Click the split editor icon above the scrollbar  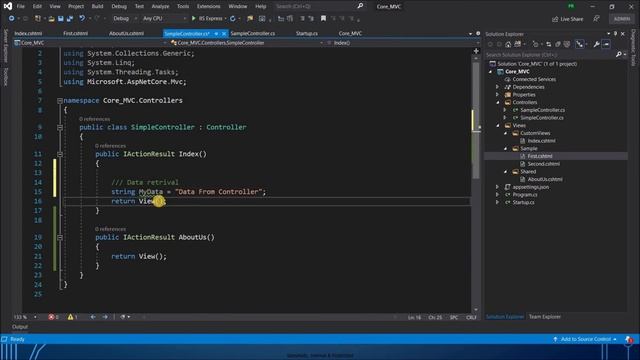(x=476, y=51)
